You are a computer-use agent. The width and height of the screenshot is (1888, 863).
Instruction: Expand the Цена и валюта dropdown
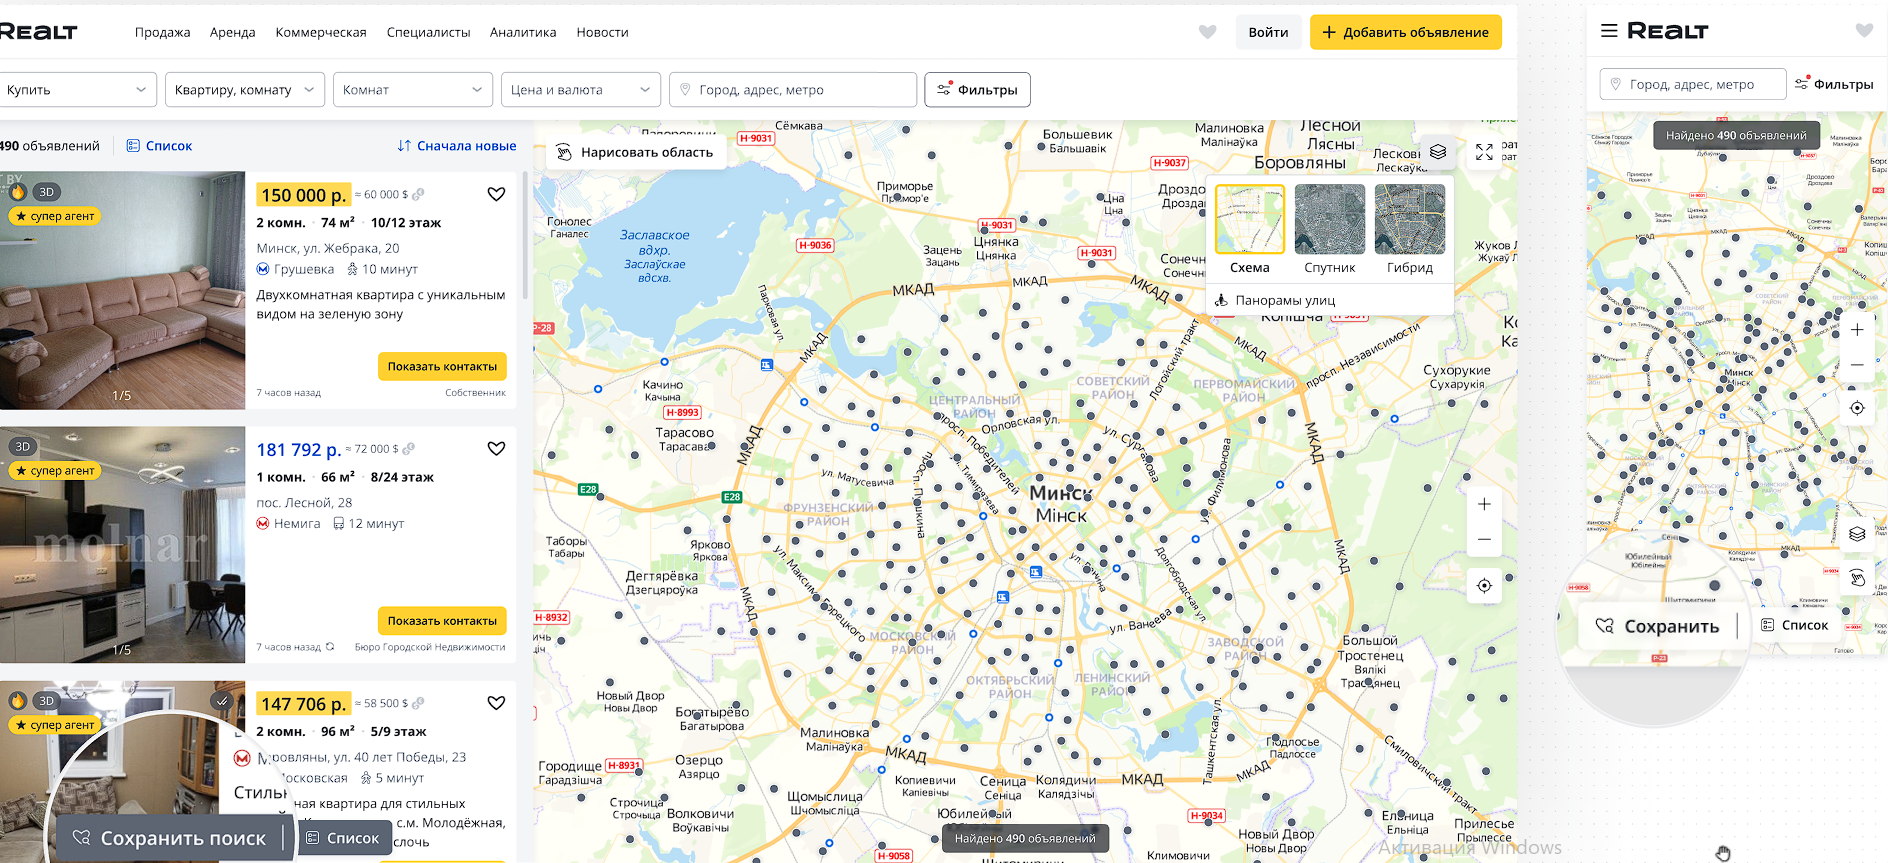[581, 89]
